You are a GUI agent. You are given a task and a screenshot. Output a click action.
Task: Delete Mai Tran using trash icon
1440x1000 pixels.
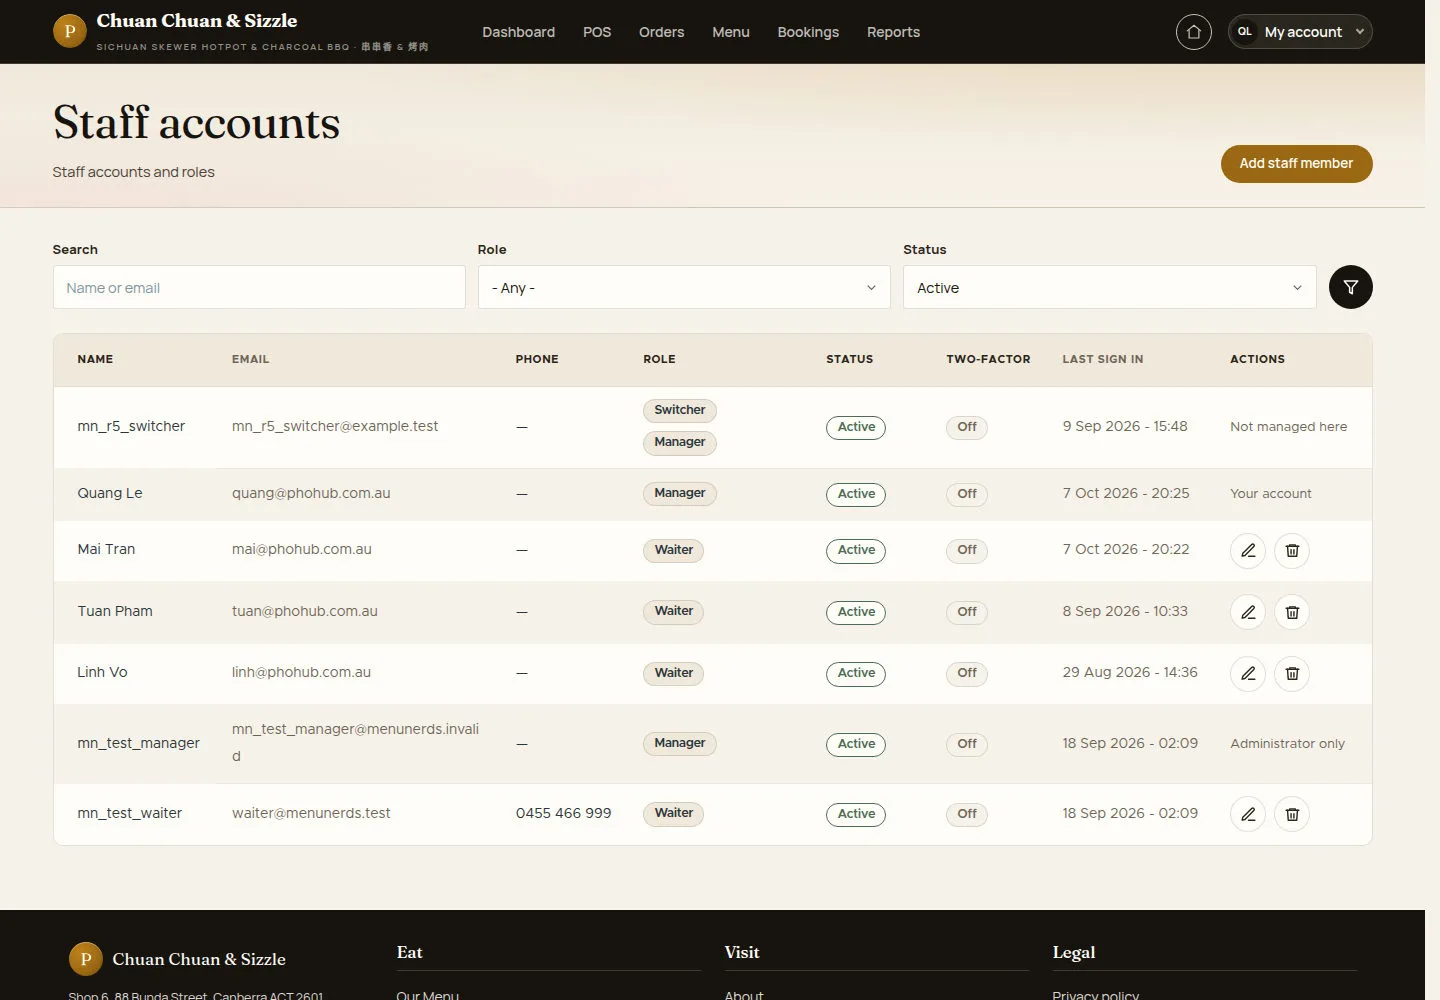(x=1292, y=550)
